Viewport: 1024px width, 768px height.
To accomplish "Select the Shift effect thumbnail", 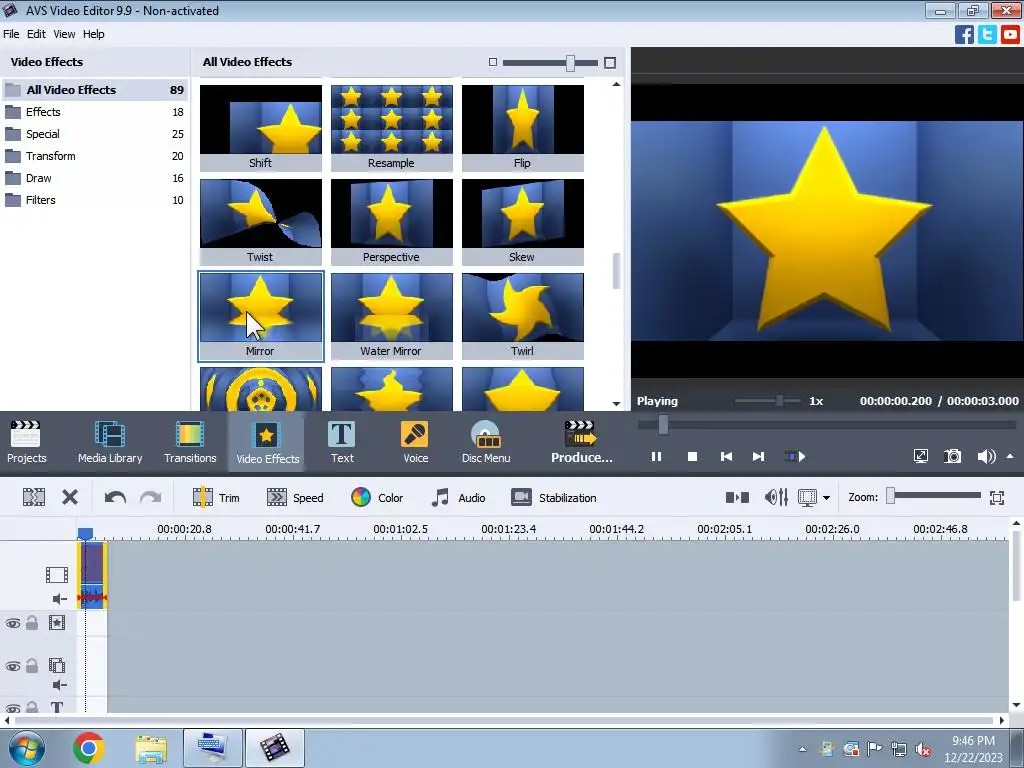I will [261, 127].
